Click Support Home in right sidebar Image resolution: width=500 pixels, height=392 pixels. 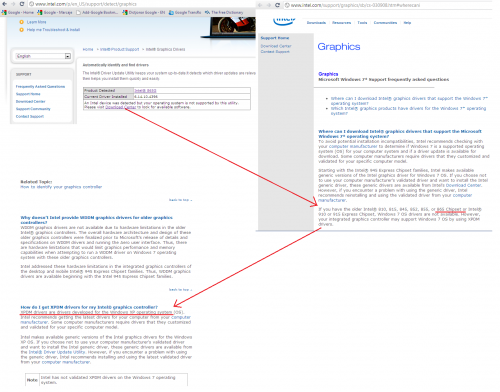(x=275, y=38)
